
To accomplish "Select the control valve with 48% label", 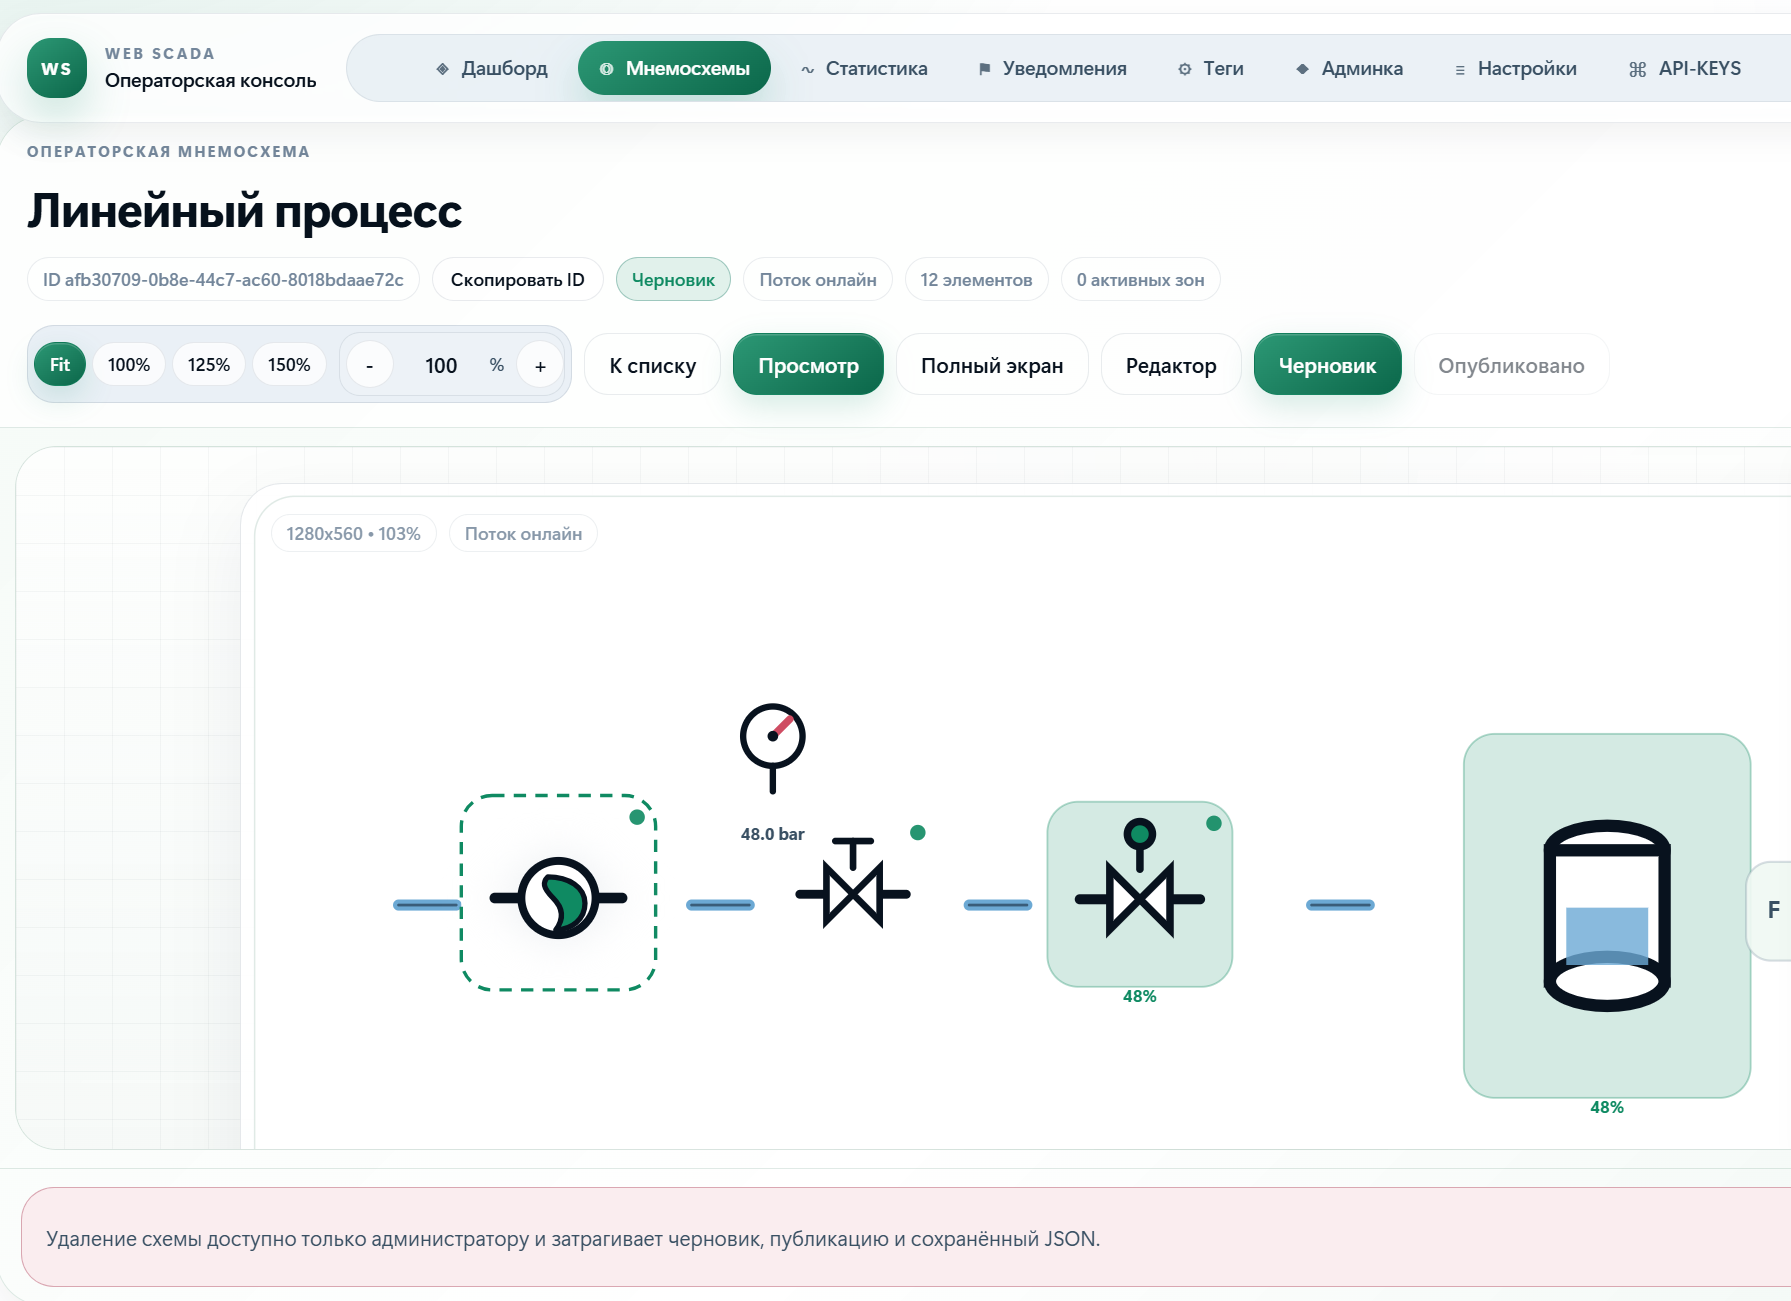I will (x=1139, y=893).
